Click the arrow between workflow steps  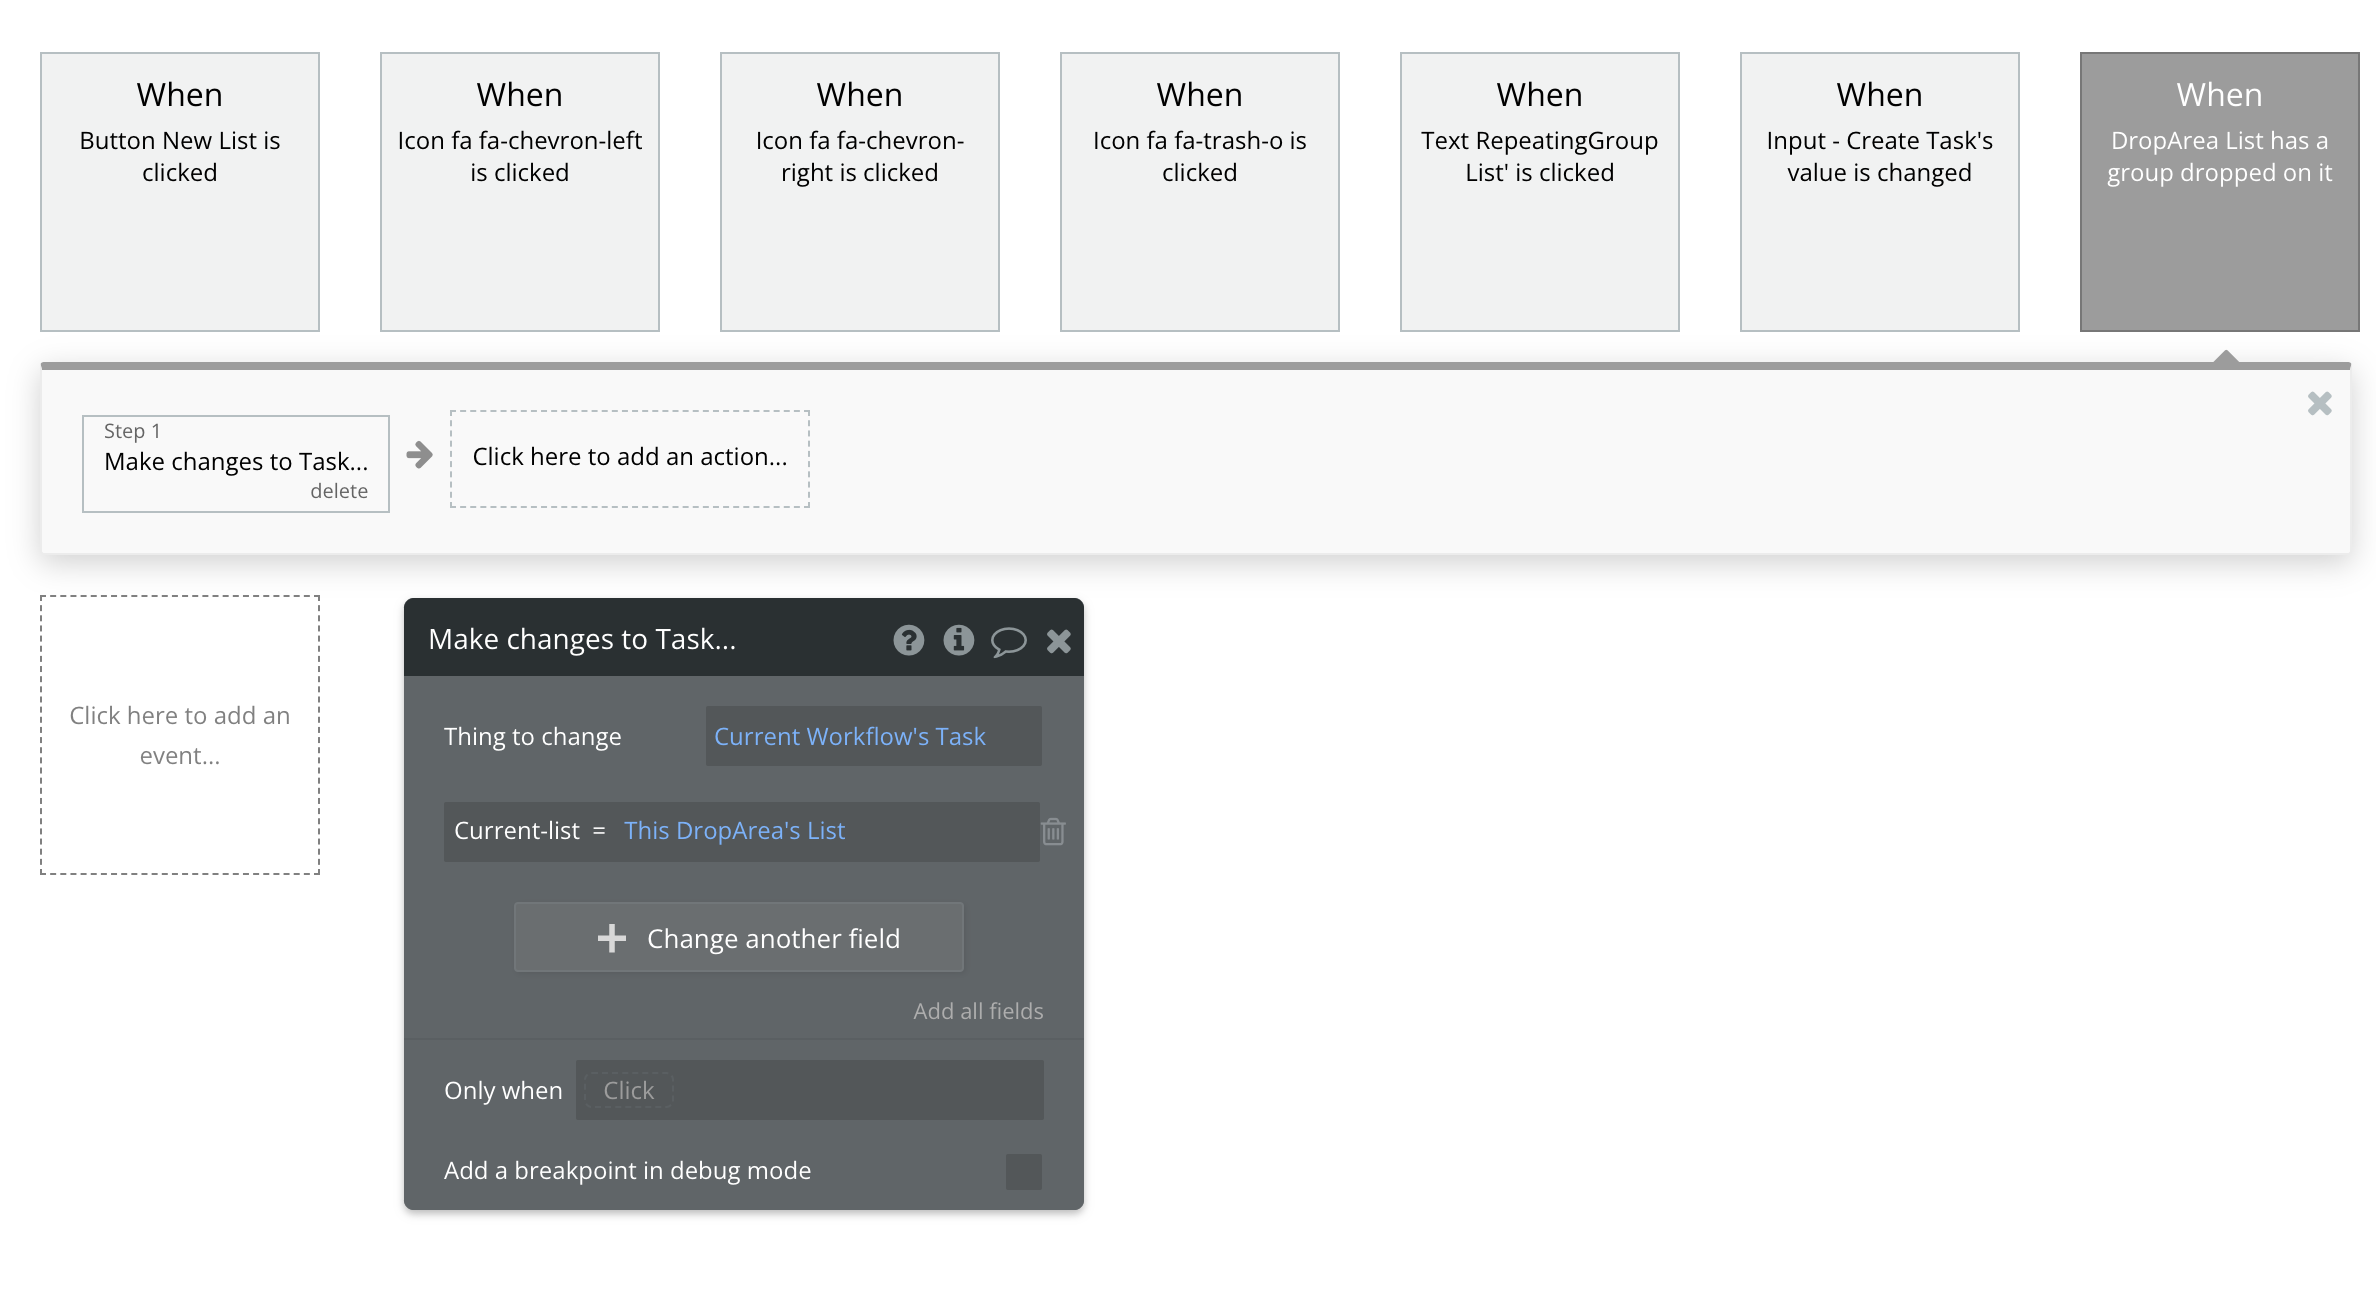point(420,456)
